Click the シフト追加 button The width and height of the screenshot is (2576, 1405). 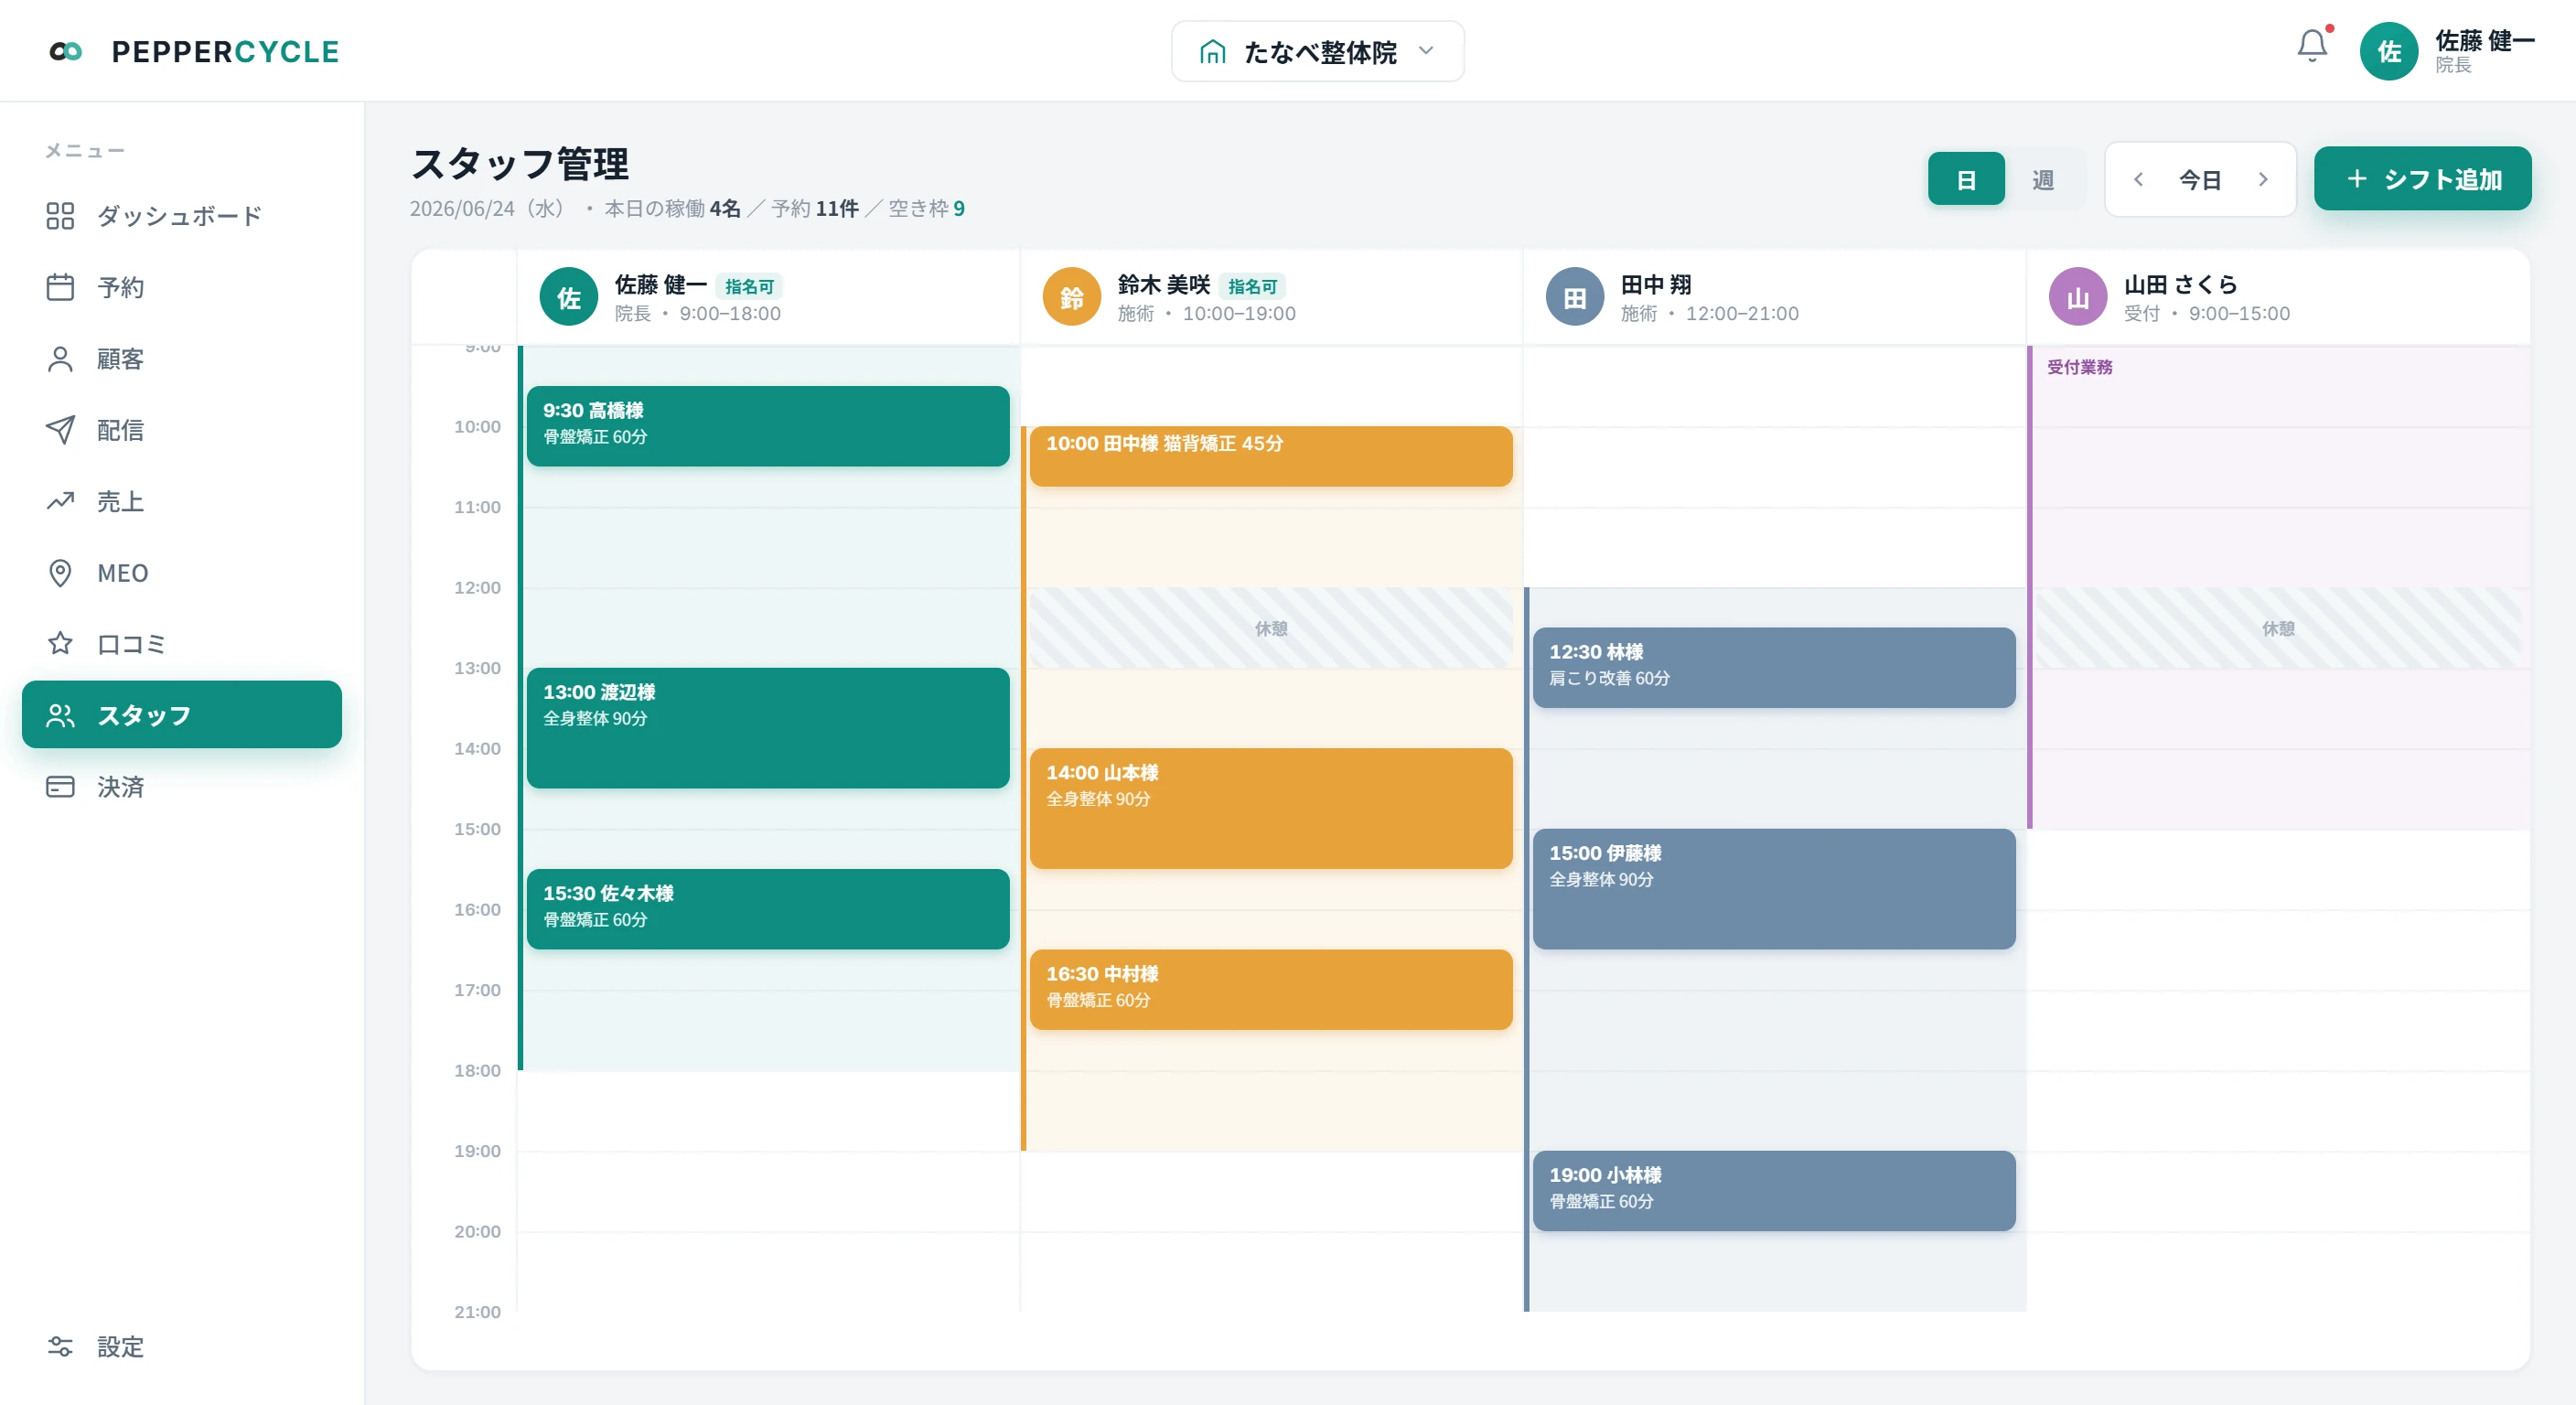(x=2422, y=179)
